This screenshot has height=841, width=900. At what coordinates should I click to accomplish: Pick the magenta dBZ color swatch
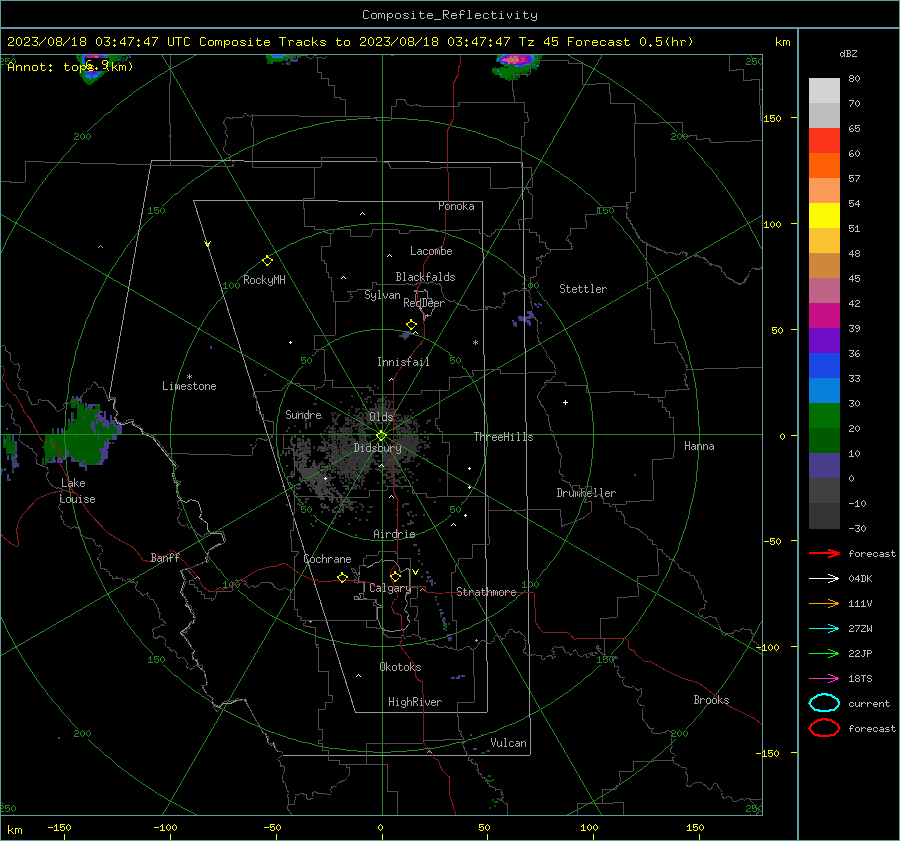click(824, 315)
